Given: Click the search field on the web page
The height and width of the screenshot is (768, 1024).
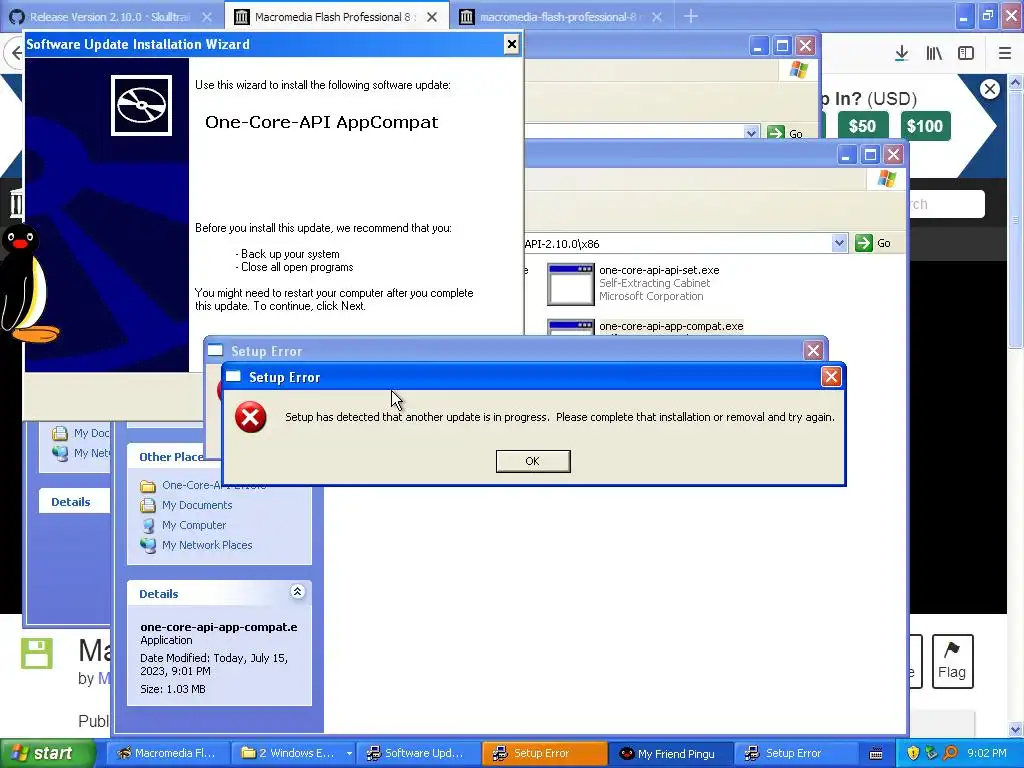Looking at the screenshot, I should (x=947, y=204).
